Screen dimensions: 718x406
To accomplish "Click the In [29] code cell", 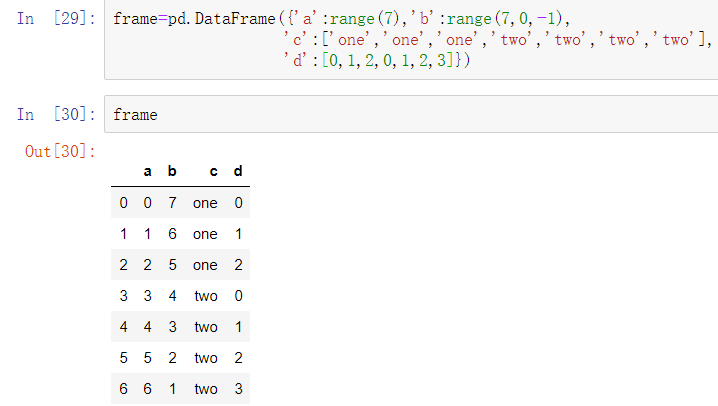I will pyautogui.click(x=411, y=39).
